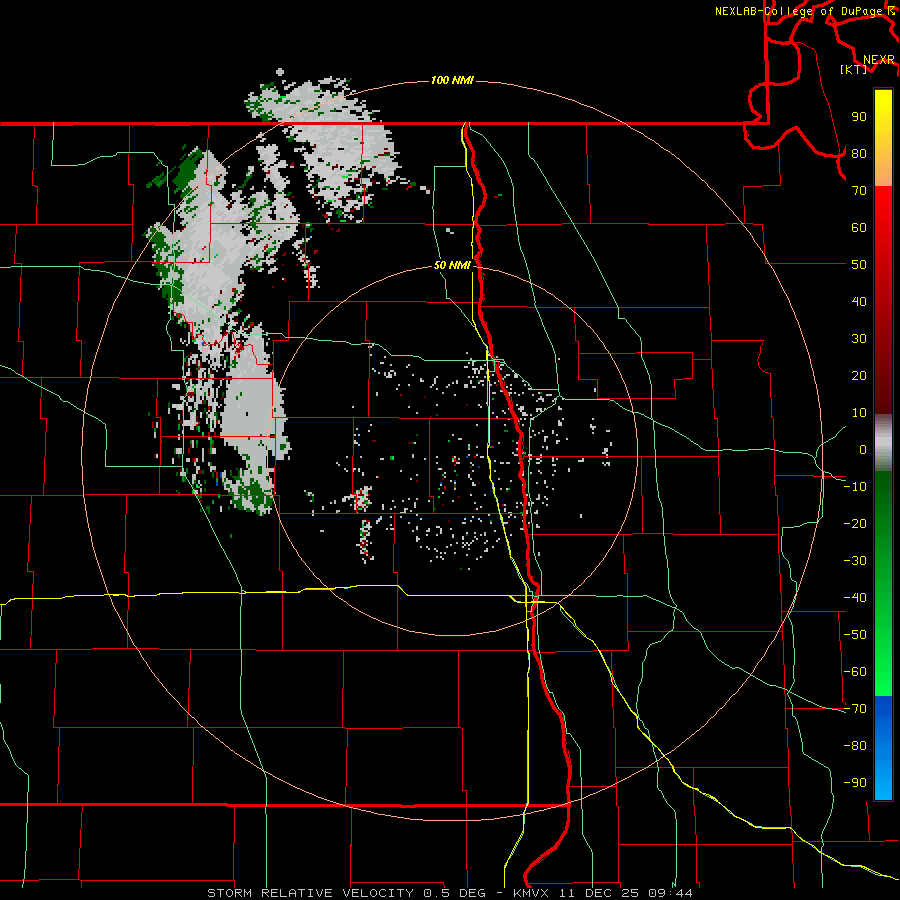Click the color scale value -50
The image size is (900, 900).
(x=855, y=635)
